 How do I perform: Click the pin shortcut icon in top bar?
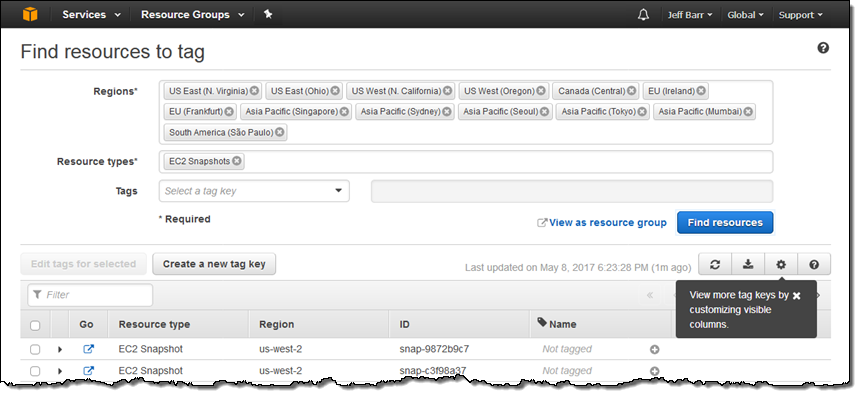pos(268,15)
